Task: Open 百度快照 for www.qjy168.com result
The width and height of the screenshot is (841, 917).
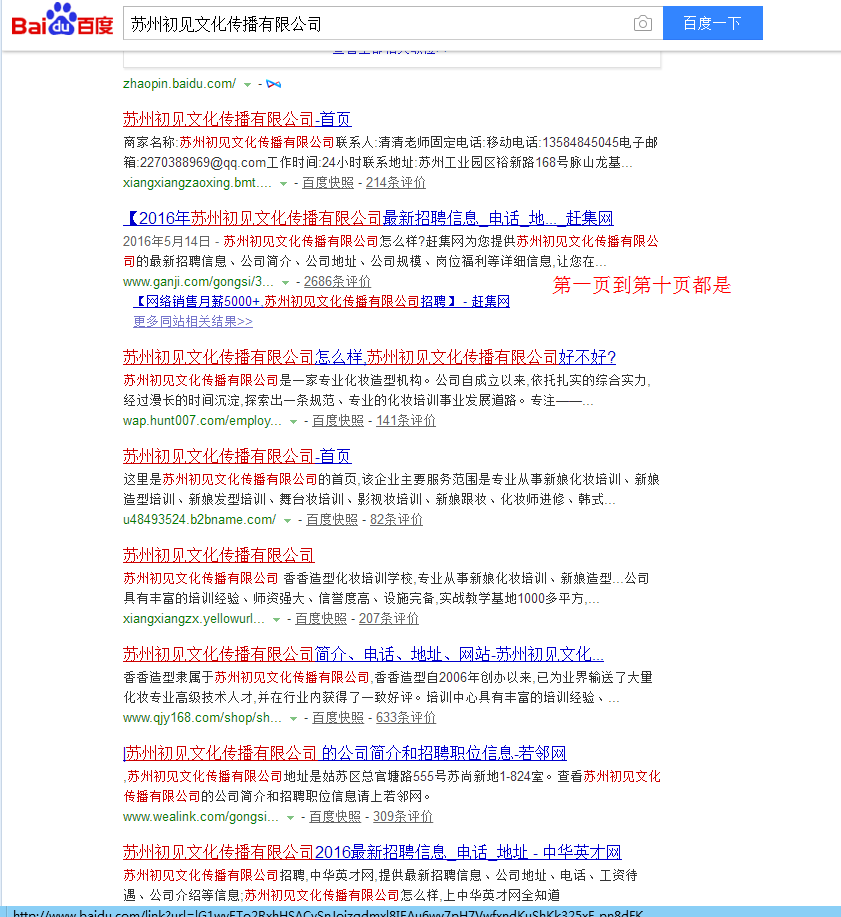Action: (337, 717)
